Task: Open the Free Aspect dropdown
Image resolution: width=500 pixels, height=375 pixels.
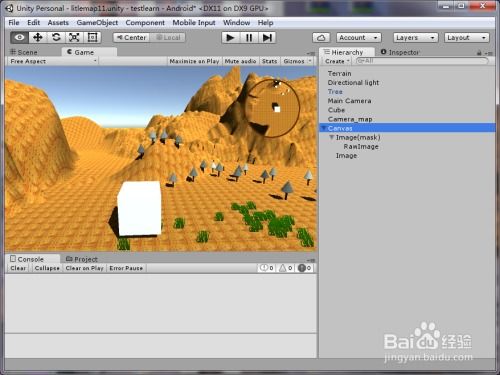Action: pyautogui.click(x=53, y=61)
